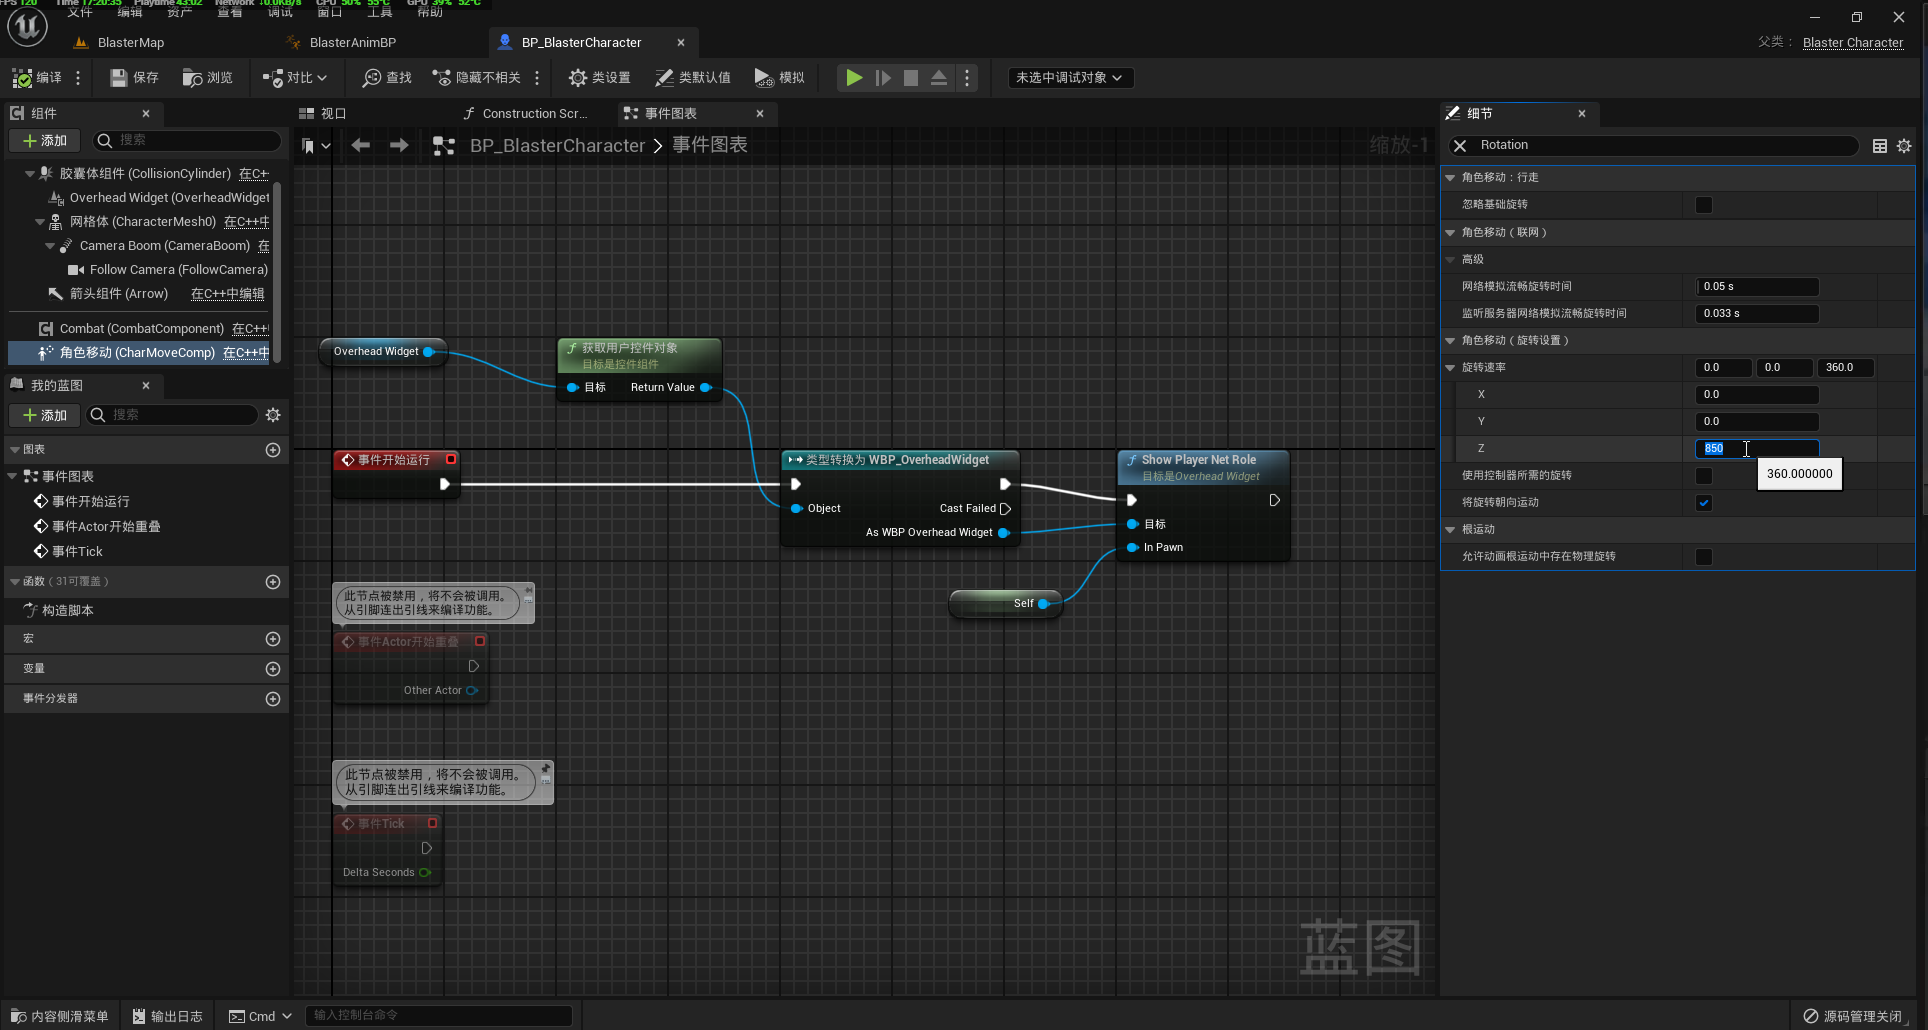
Task: Collapse the 旋转速率 property row
Action: pyautogui.click(x=1450, y=368)
